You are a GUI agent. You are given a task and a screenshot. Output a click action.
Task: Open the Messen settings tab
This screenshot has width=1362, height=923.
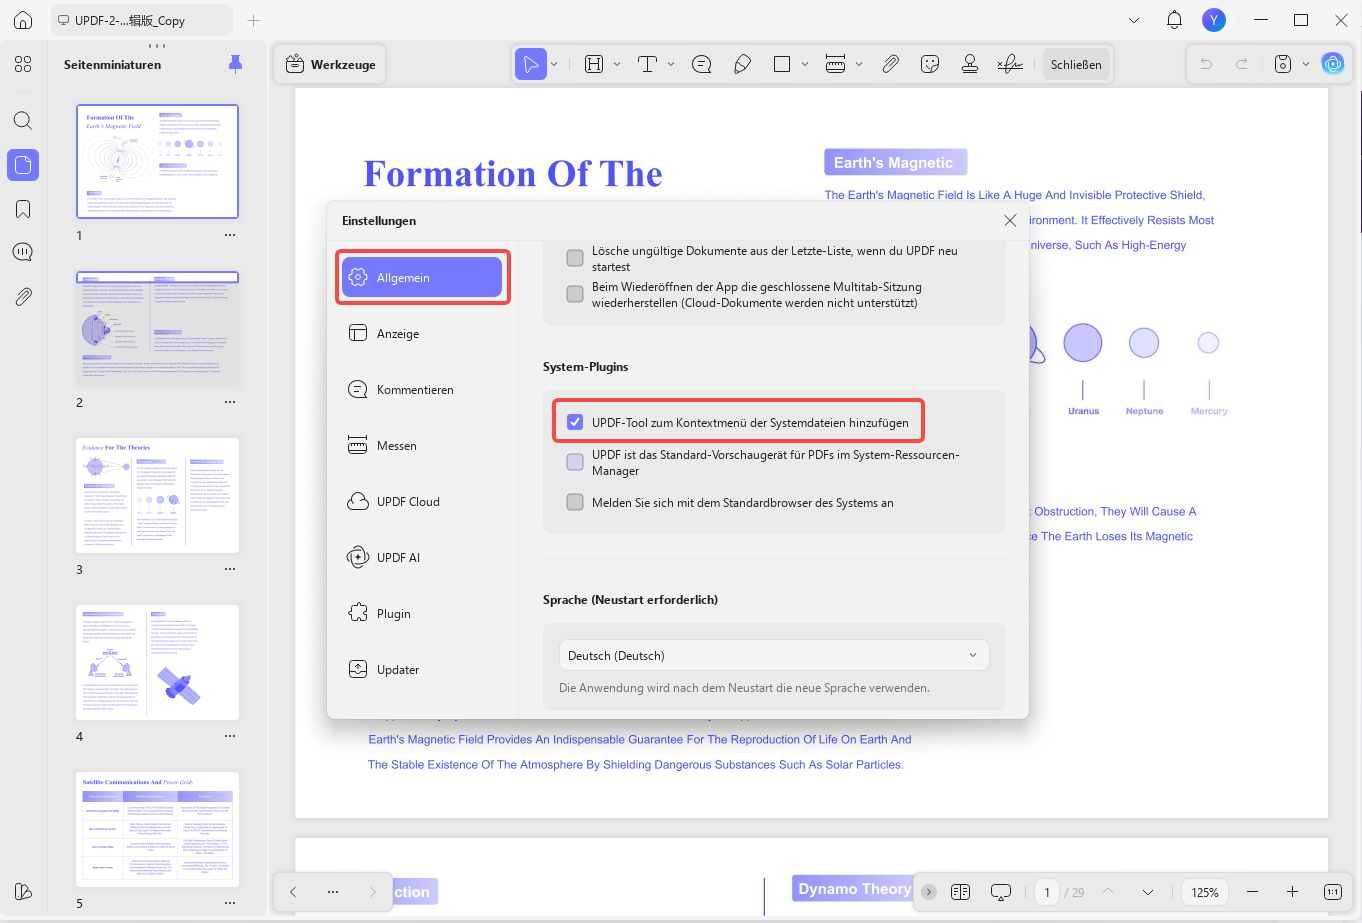coord(422,445)
